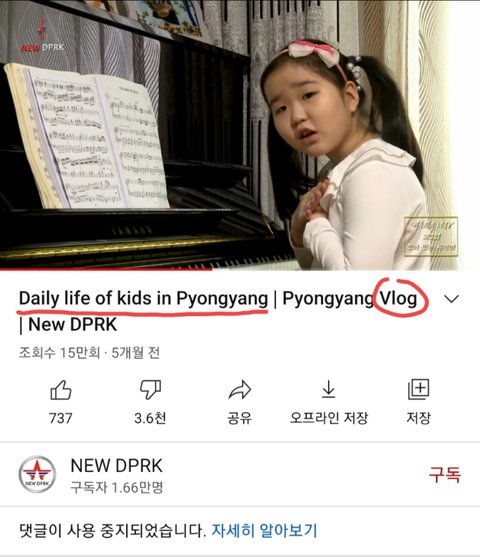Click the NEW DPRK watermark logo in video
The image size is (480, 557).
point(42,37)
